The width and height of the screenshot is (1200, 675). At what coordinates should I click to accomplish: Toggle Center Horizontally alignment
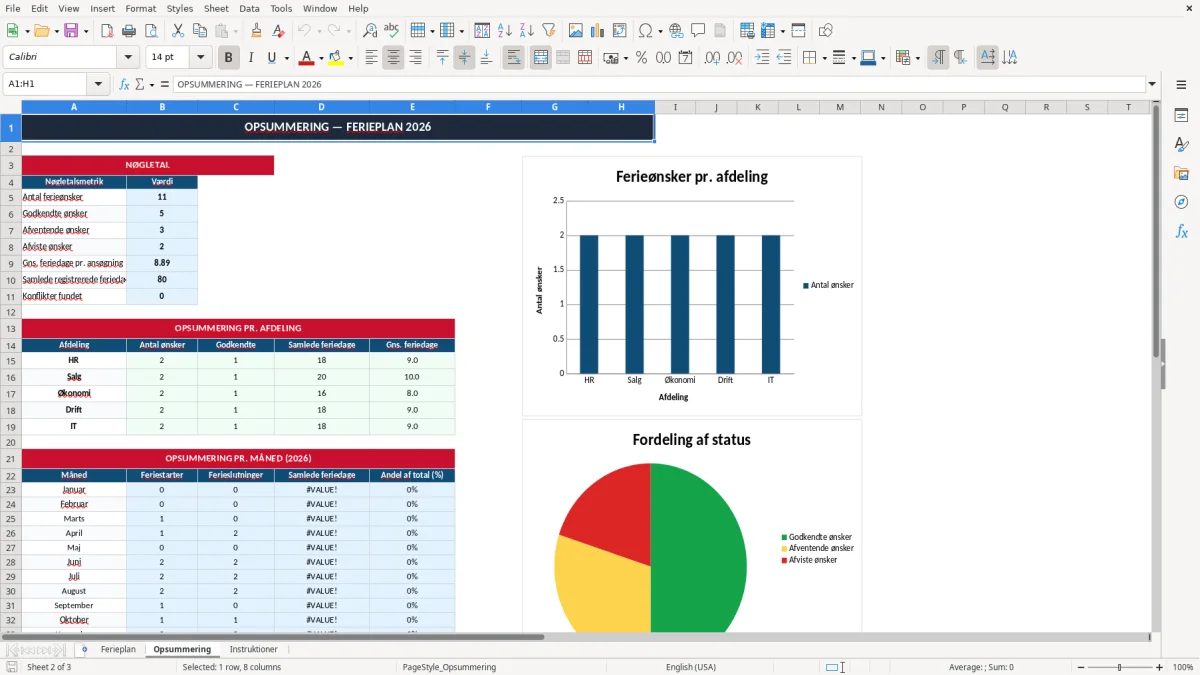click(x=393, y=58)
